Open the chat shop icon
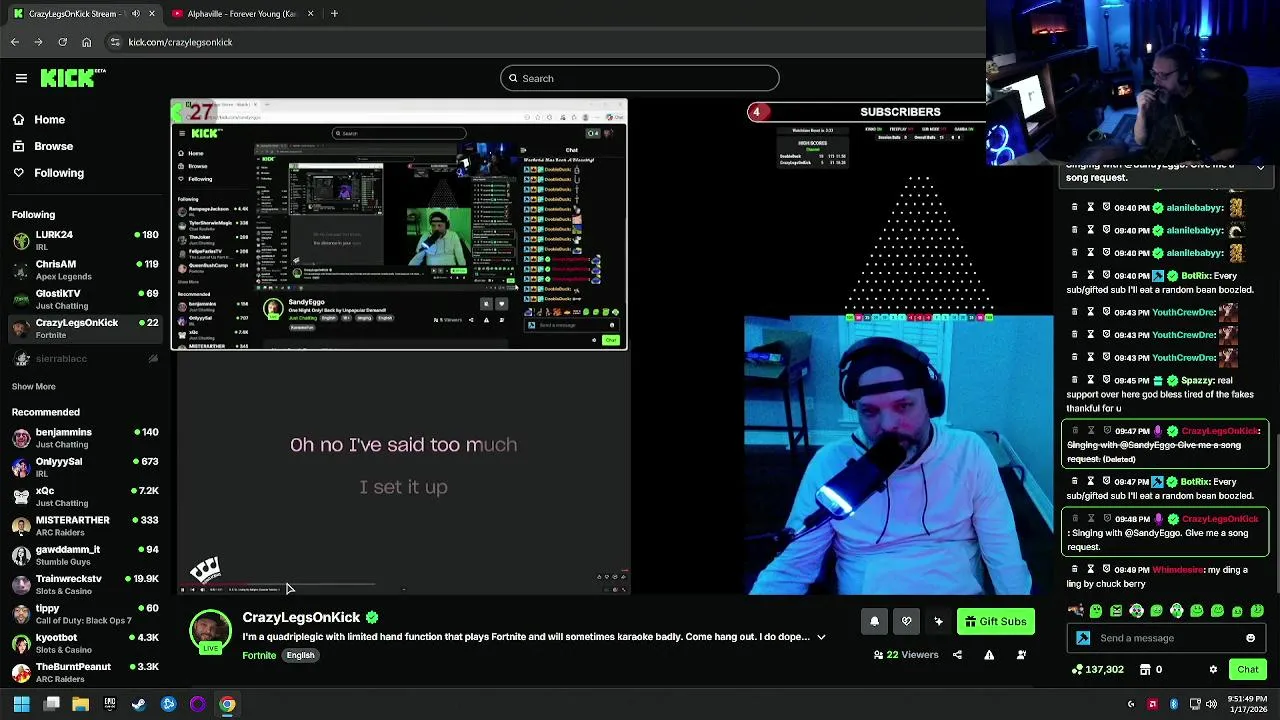1280x720 pixels. (1147, 669)
